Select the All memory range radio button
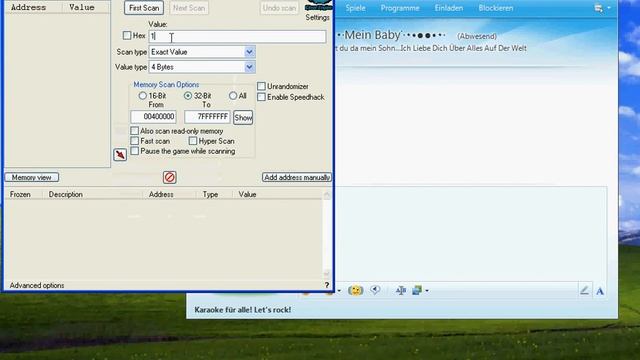640x360 pixels. (233, 96)
